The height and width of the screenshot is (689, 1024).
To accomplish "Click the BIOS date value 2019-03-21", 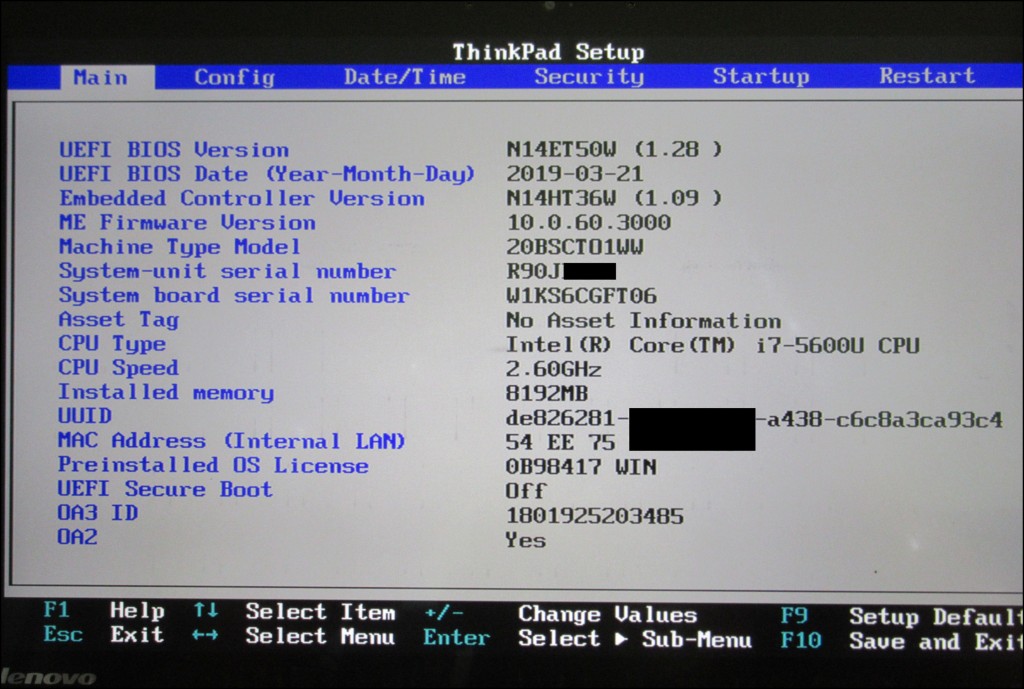I will 575,173.
